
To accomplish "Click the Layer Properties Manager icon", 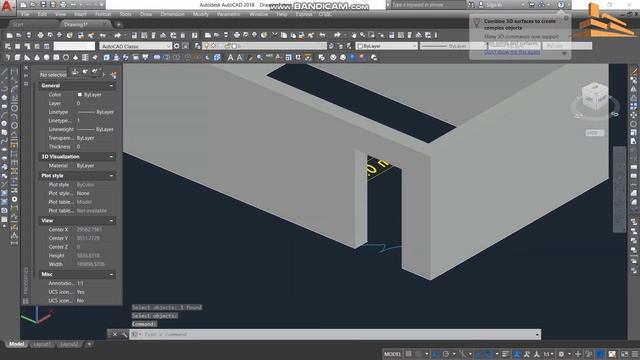I will (198, 46).
